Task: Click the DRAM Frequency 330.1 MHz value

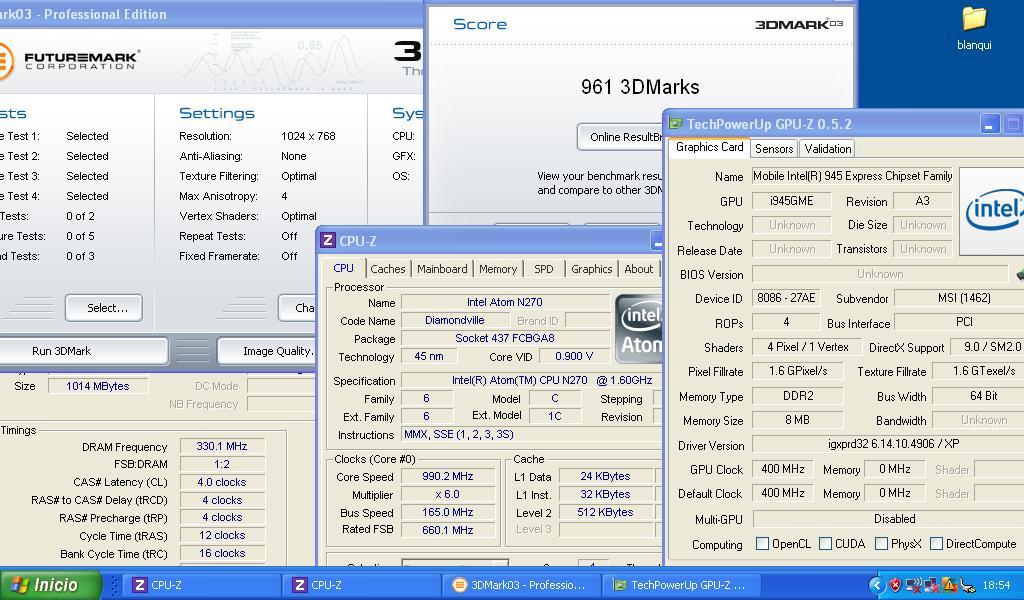Action: 222,447
